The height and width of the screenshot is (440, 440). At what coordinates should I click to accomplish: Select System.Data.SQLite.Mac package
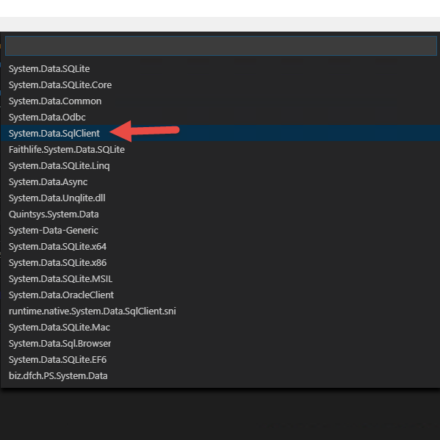[220, 327]
